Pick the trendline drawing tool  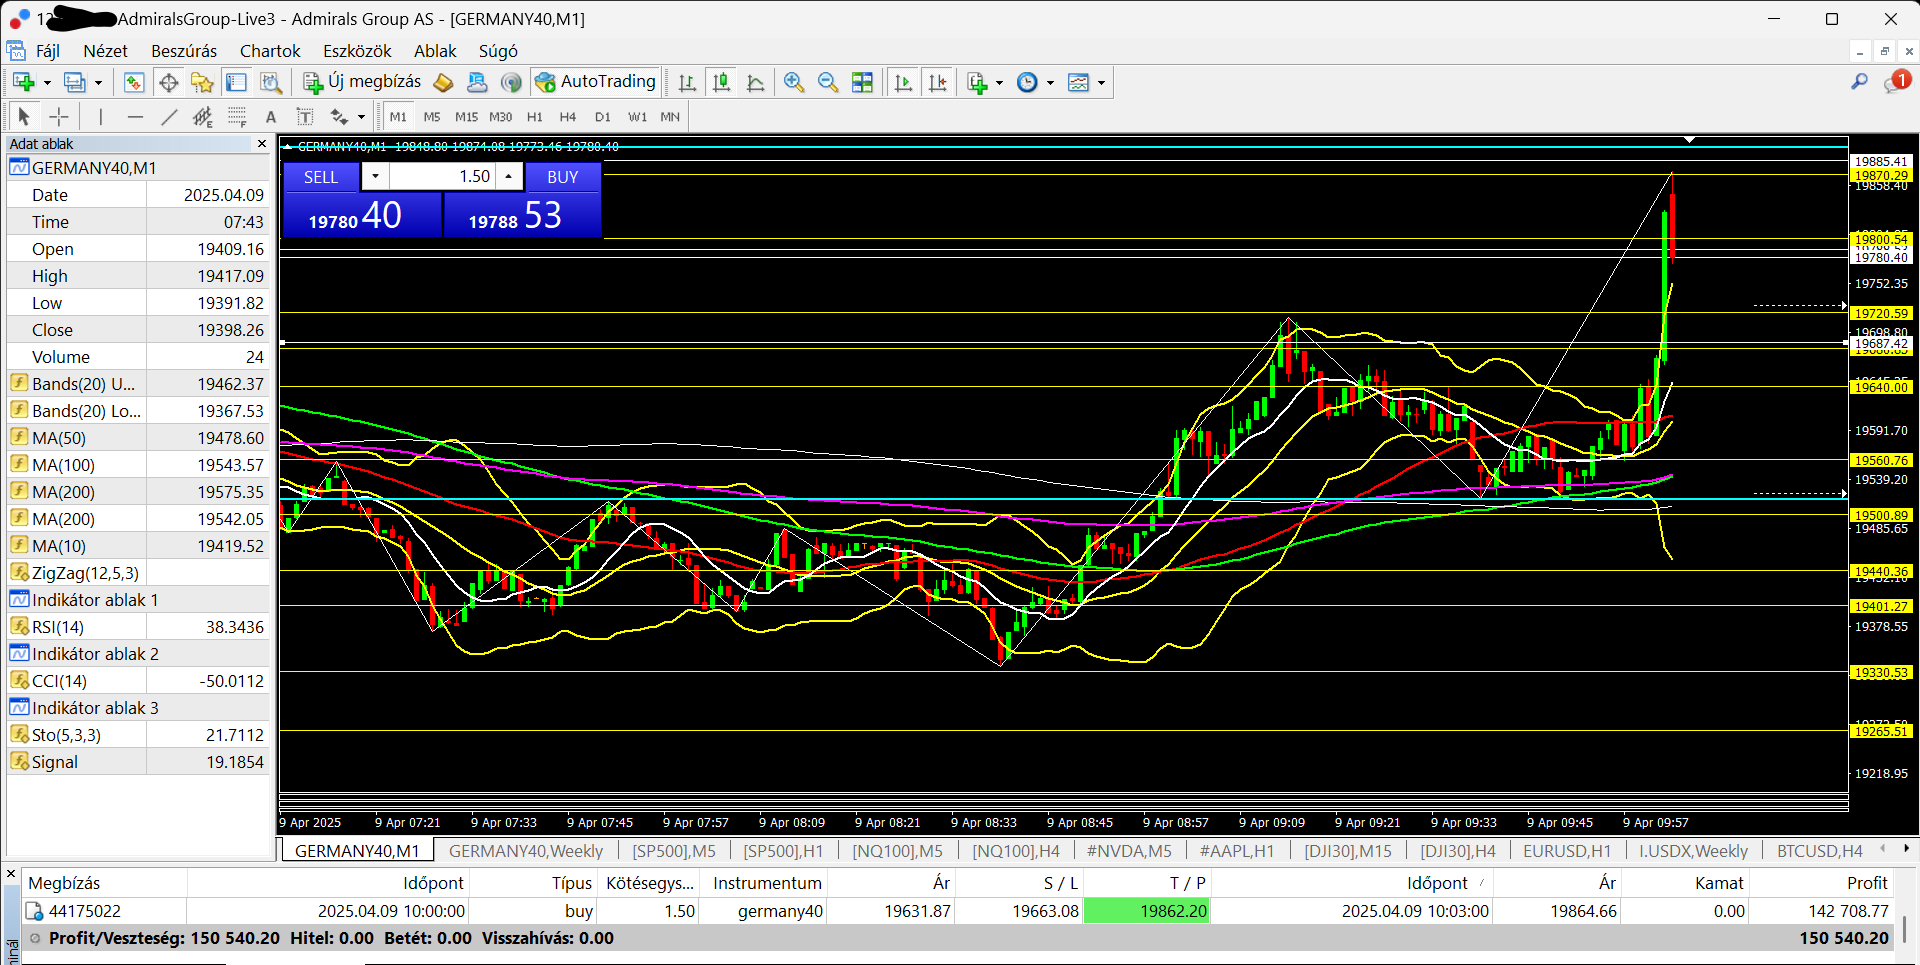coord(169,117)
